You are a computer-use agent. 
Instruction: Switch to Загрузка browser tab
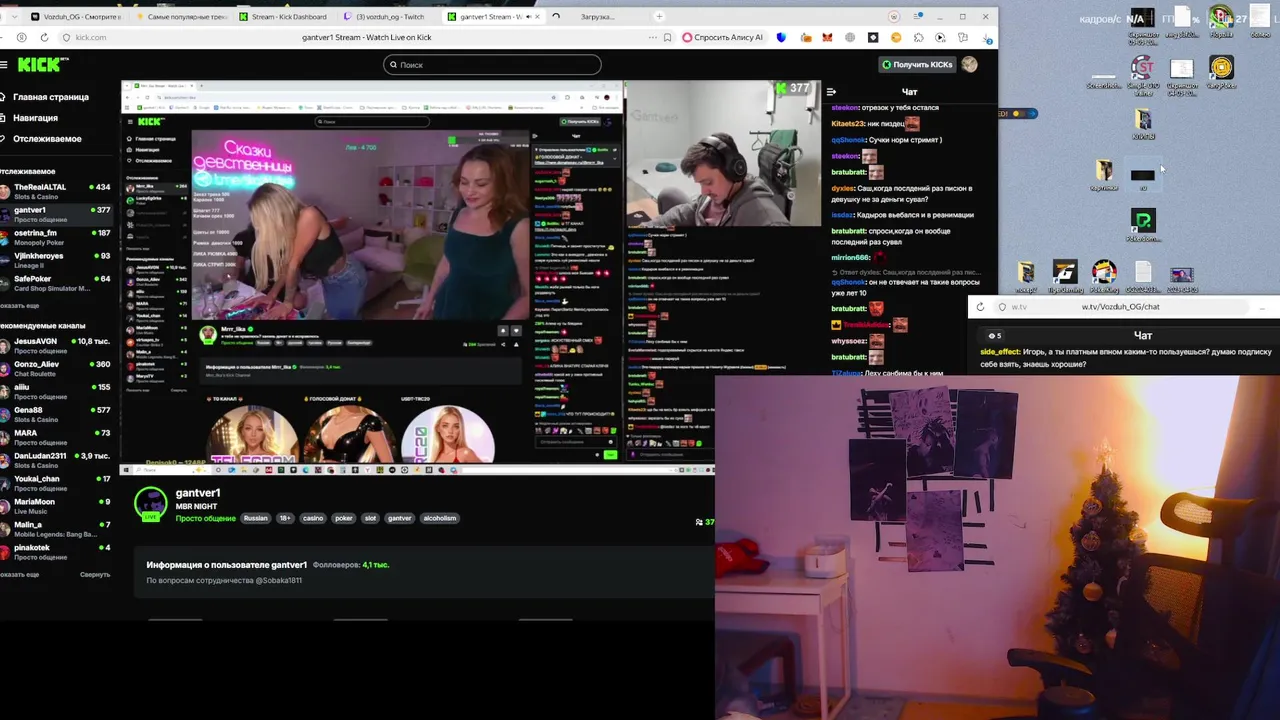point(597,17)
